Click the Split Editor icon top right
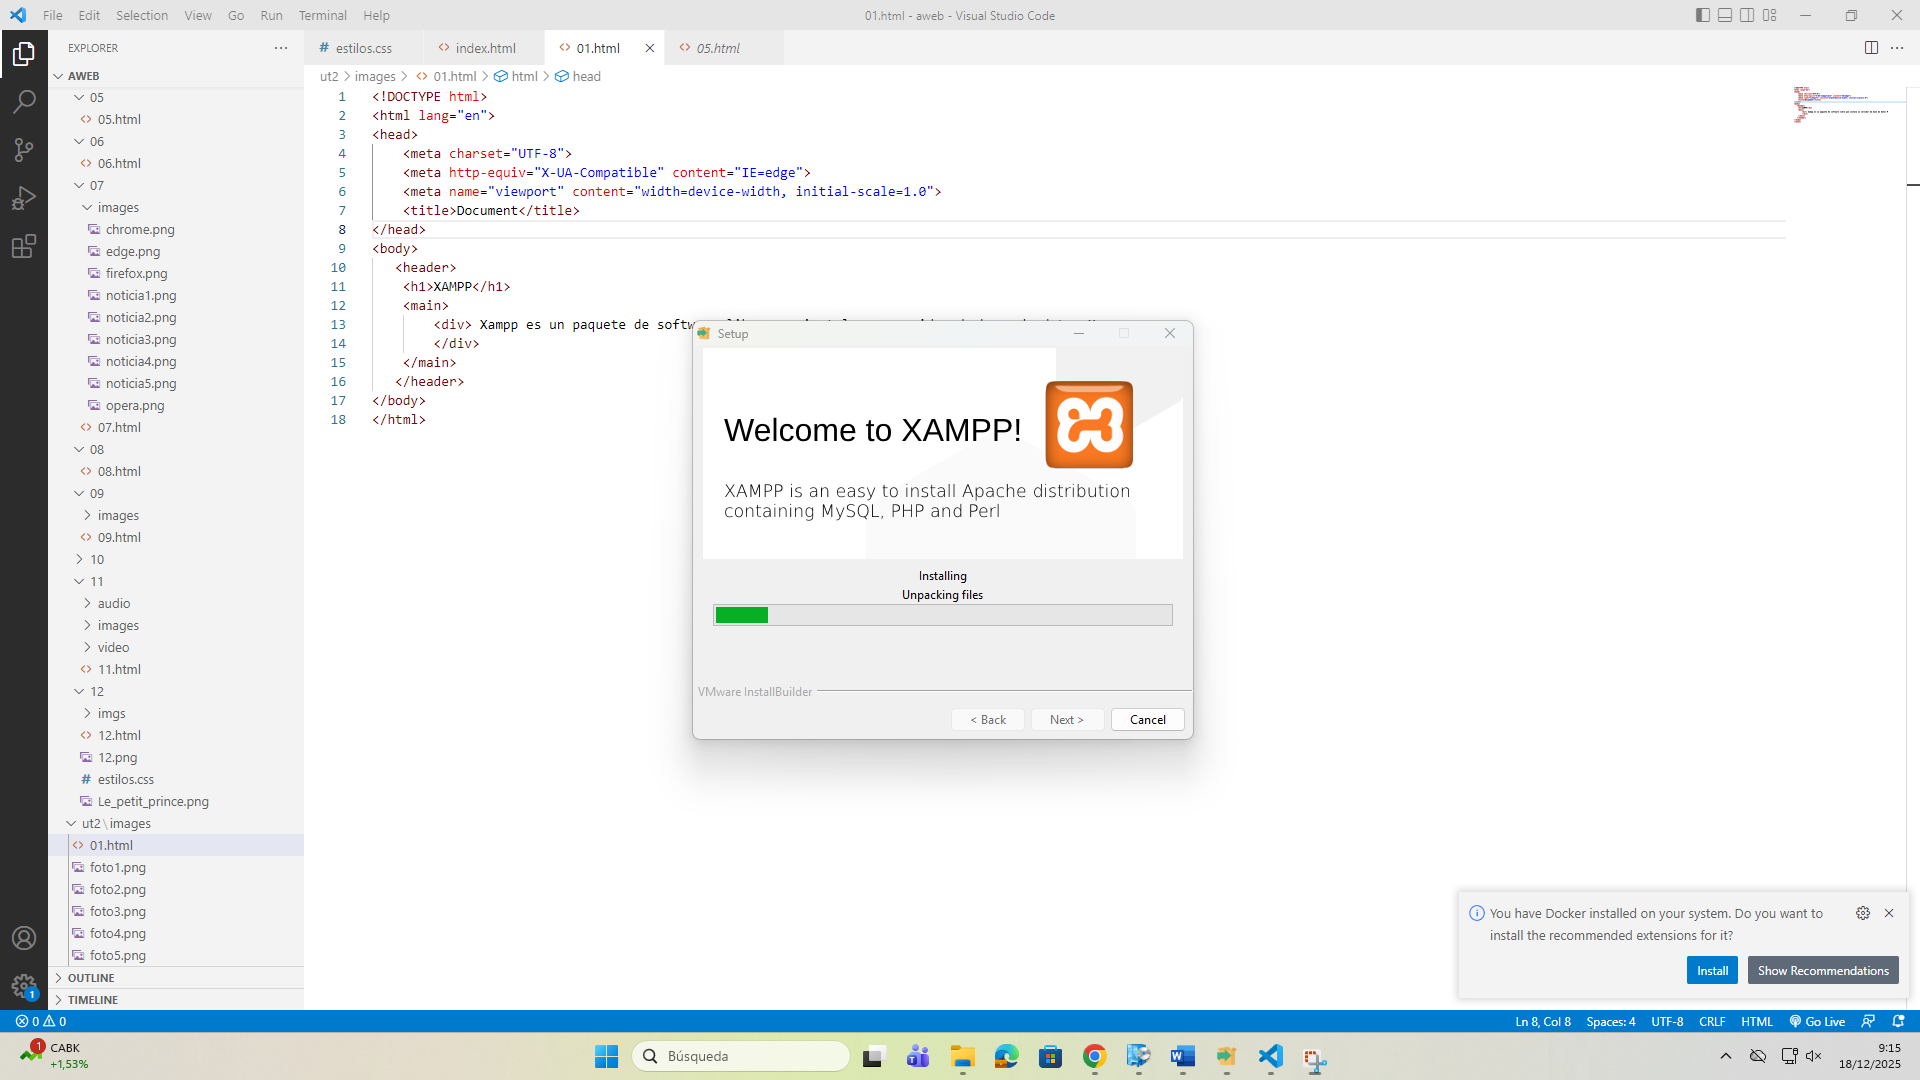This screenshot has width=1920, height=1080. click(x=1871, y=47)
